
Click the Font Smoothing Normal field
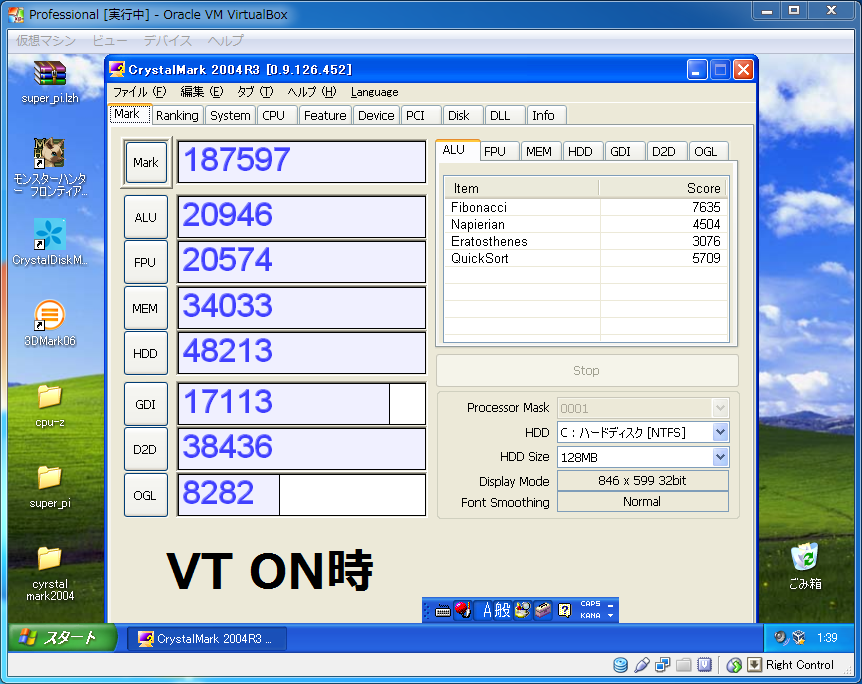[x=642, y=502]
